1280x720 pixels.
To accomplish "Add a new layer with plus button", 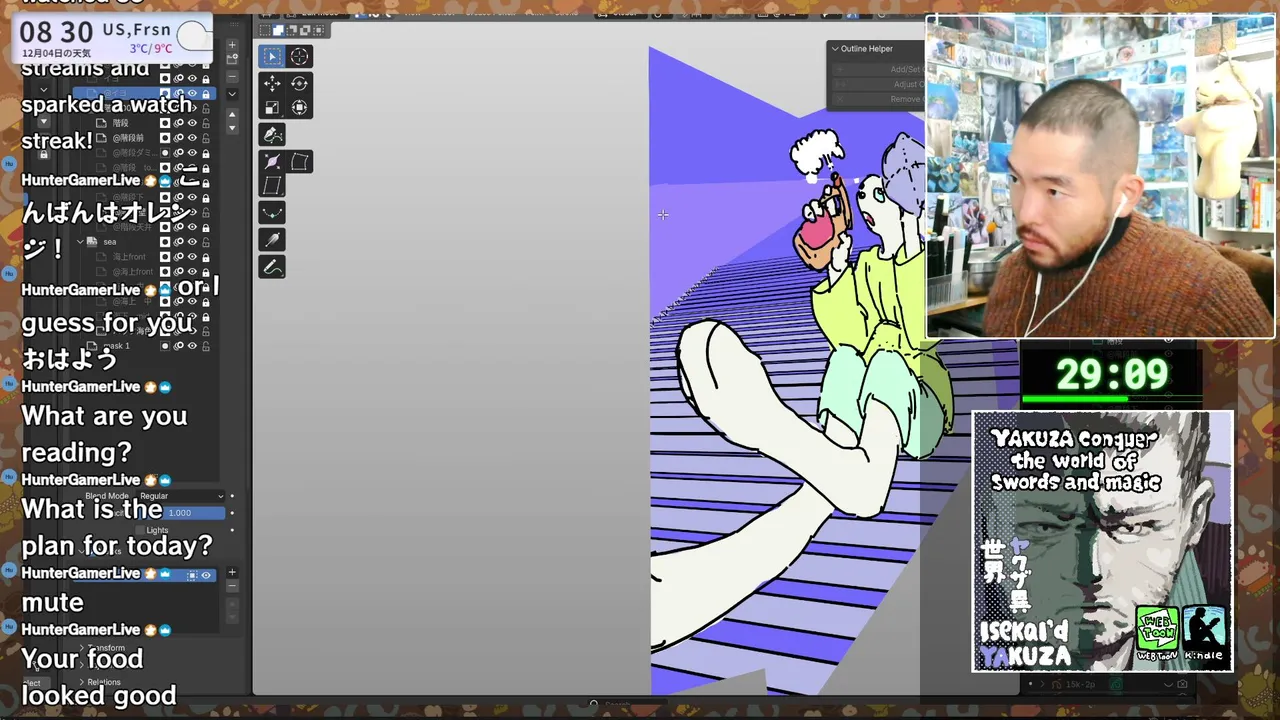I will click(x=232, y=45).
